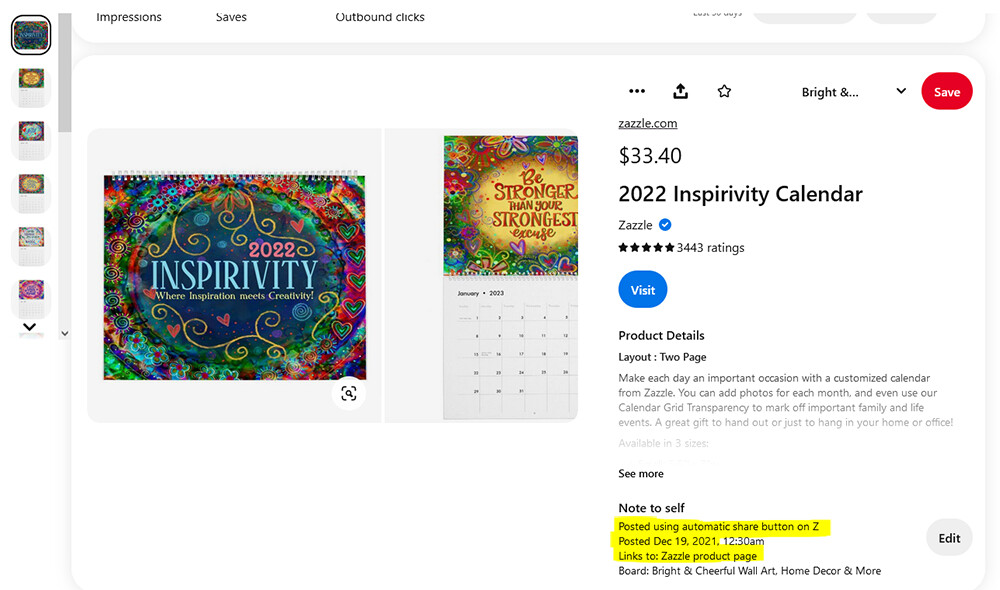Click the share upload icon
Image resolution: width=1000 pixels, height=590 pixels.
click(x=680, y=91)
